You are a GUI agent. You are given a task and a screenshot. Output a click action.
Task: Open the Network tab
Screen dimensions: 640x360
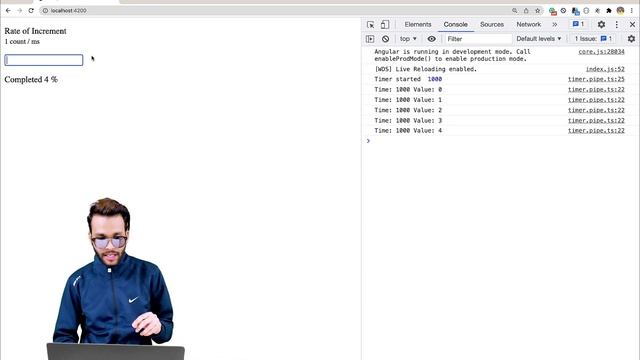pos(529,24)
